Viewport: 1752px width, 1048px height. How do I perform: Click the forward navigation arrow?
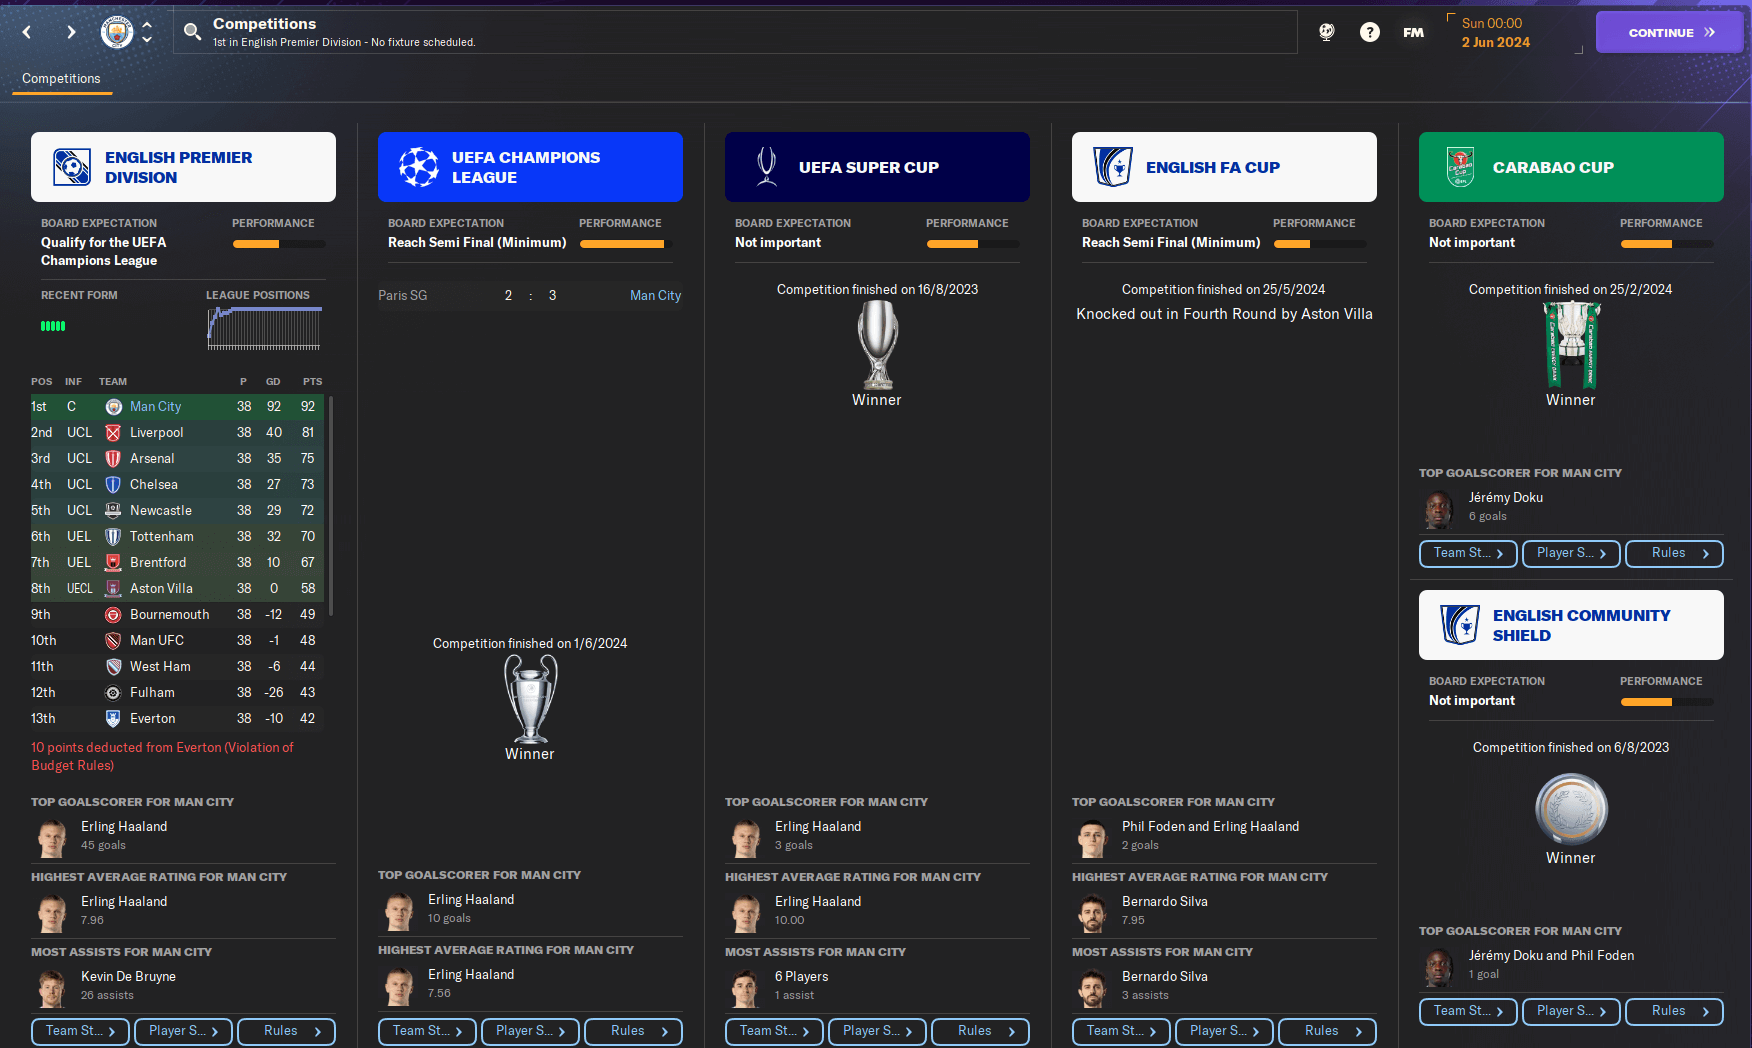pos(71,32)
